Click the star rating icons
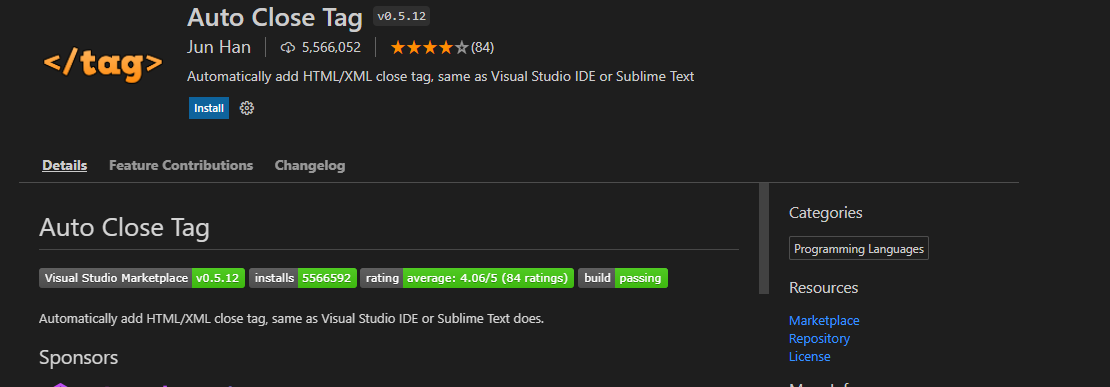Screen dimensions: 1110x387 coord(429,47)
